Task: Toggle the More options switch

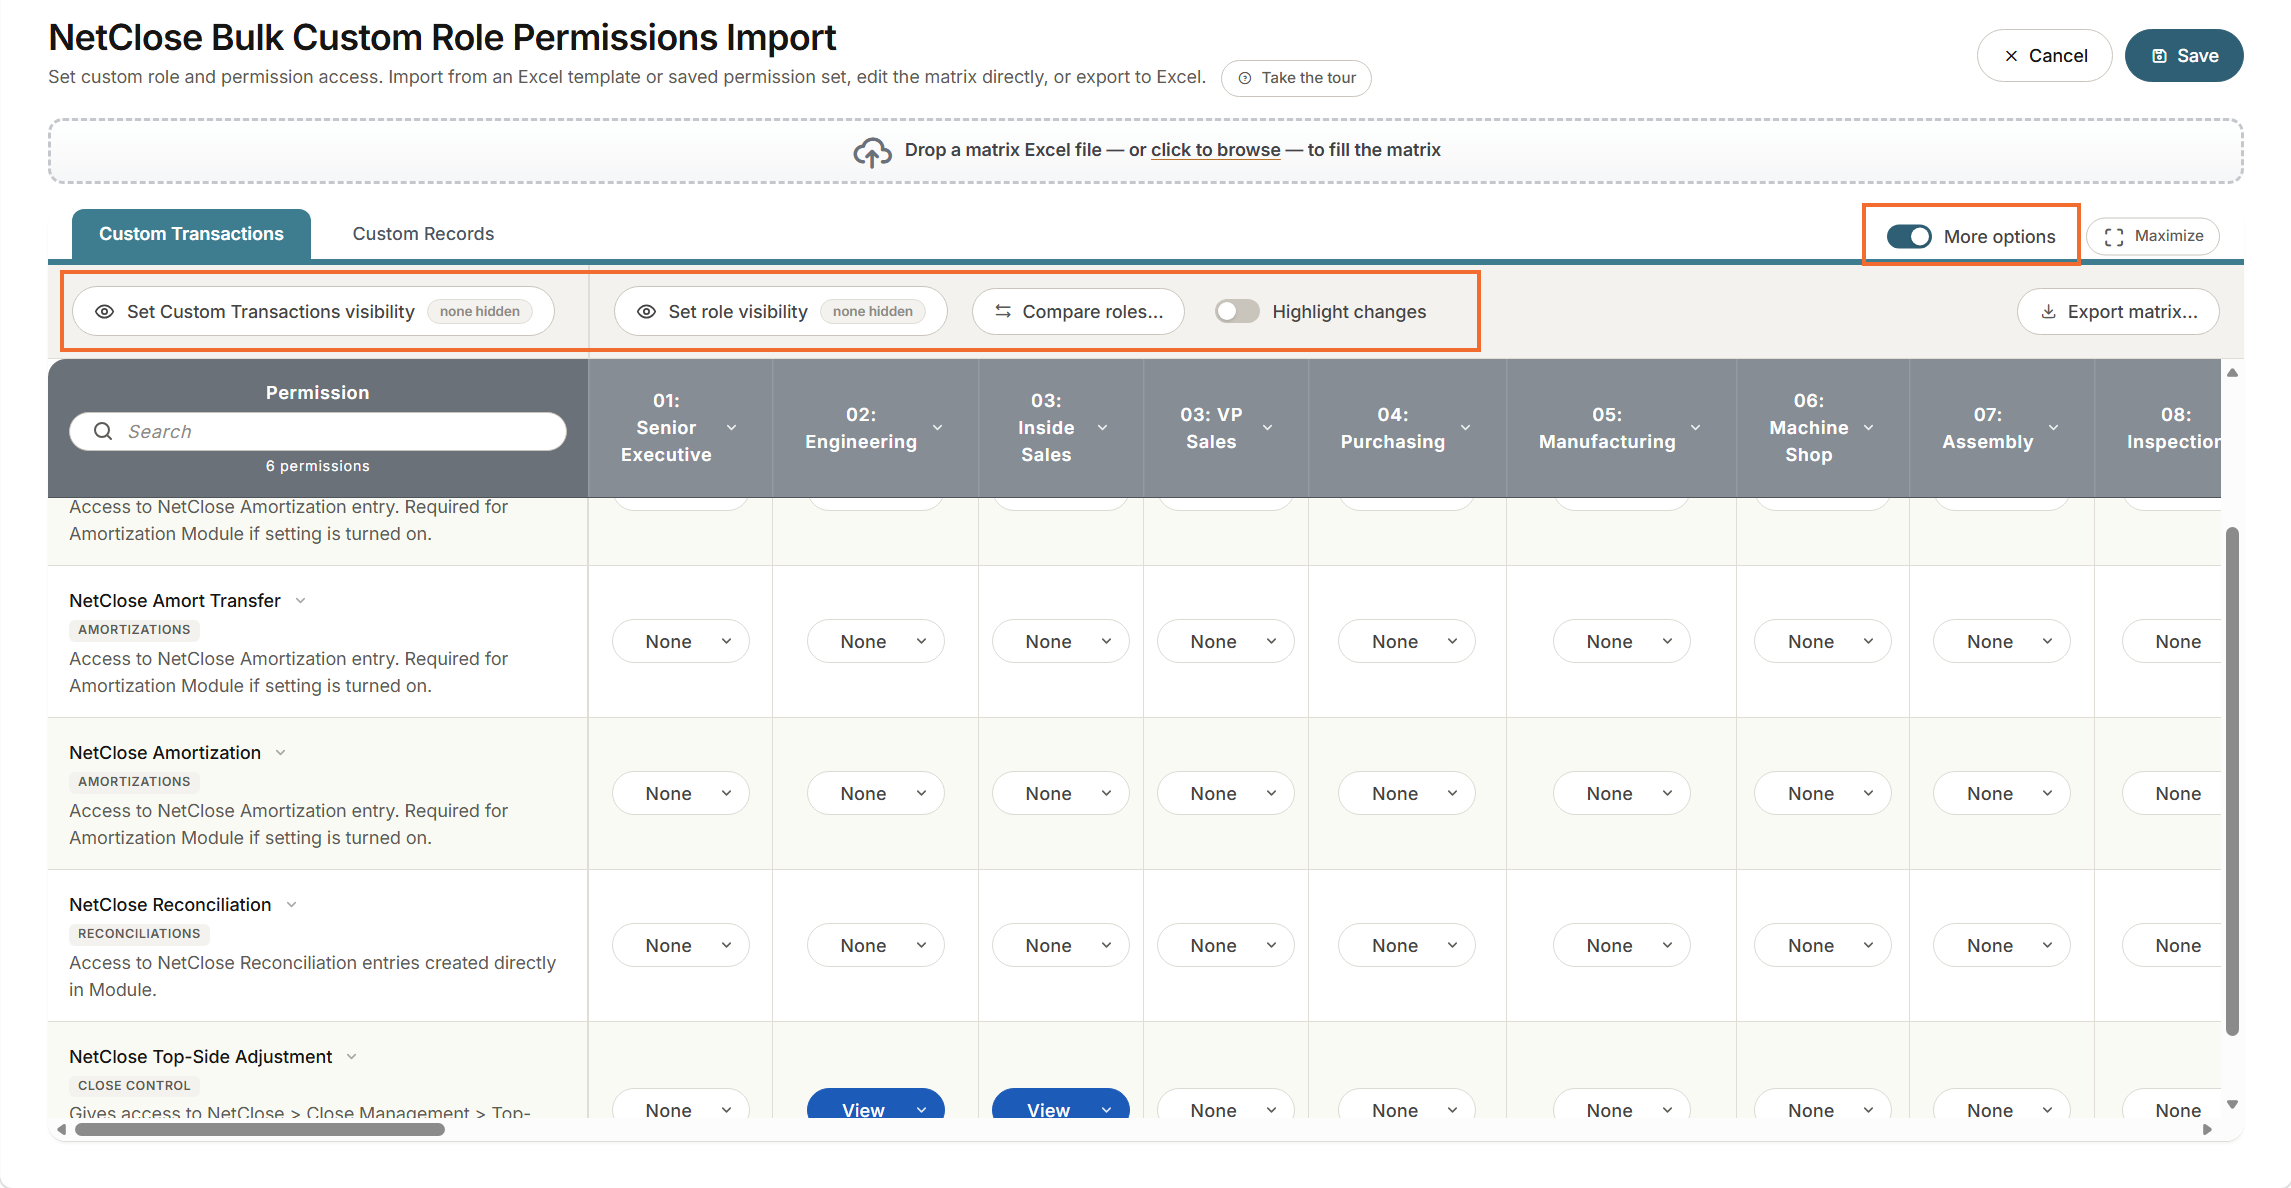Action: click(x=1909, y=237)
